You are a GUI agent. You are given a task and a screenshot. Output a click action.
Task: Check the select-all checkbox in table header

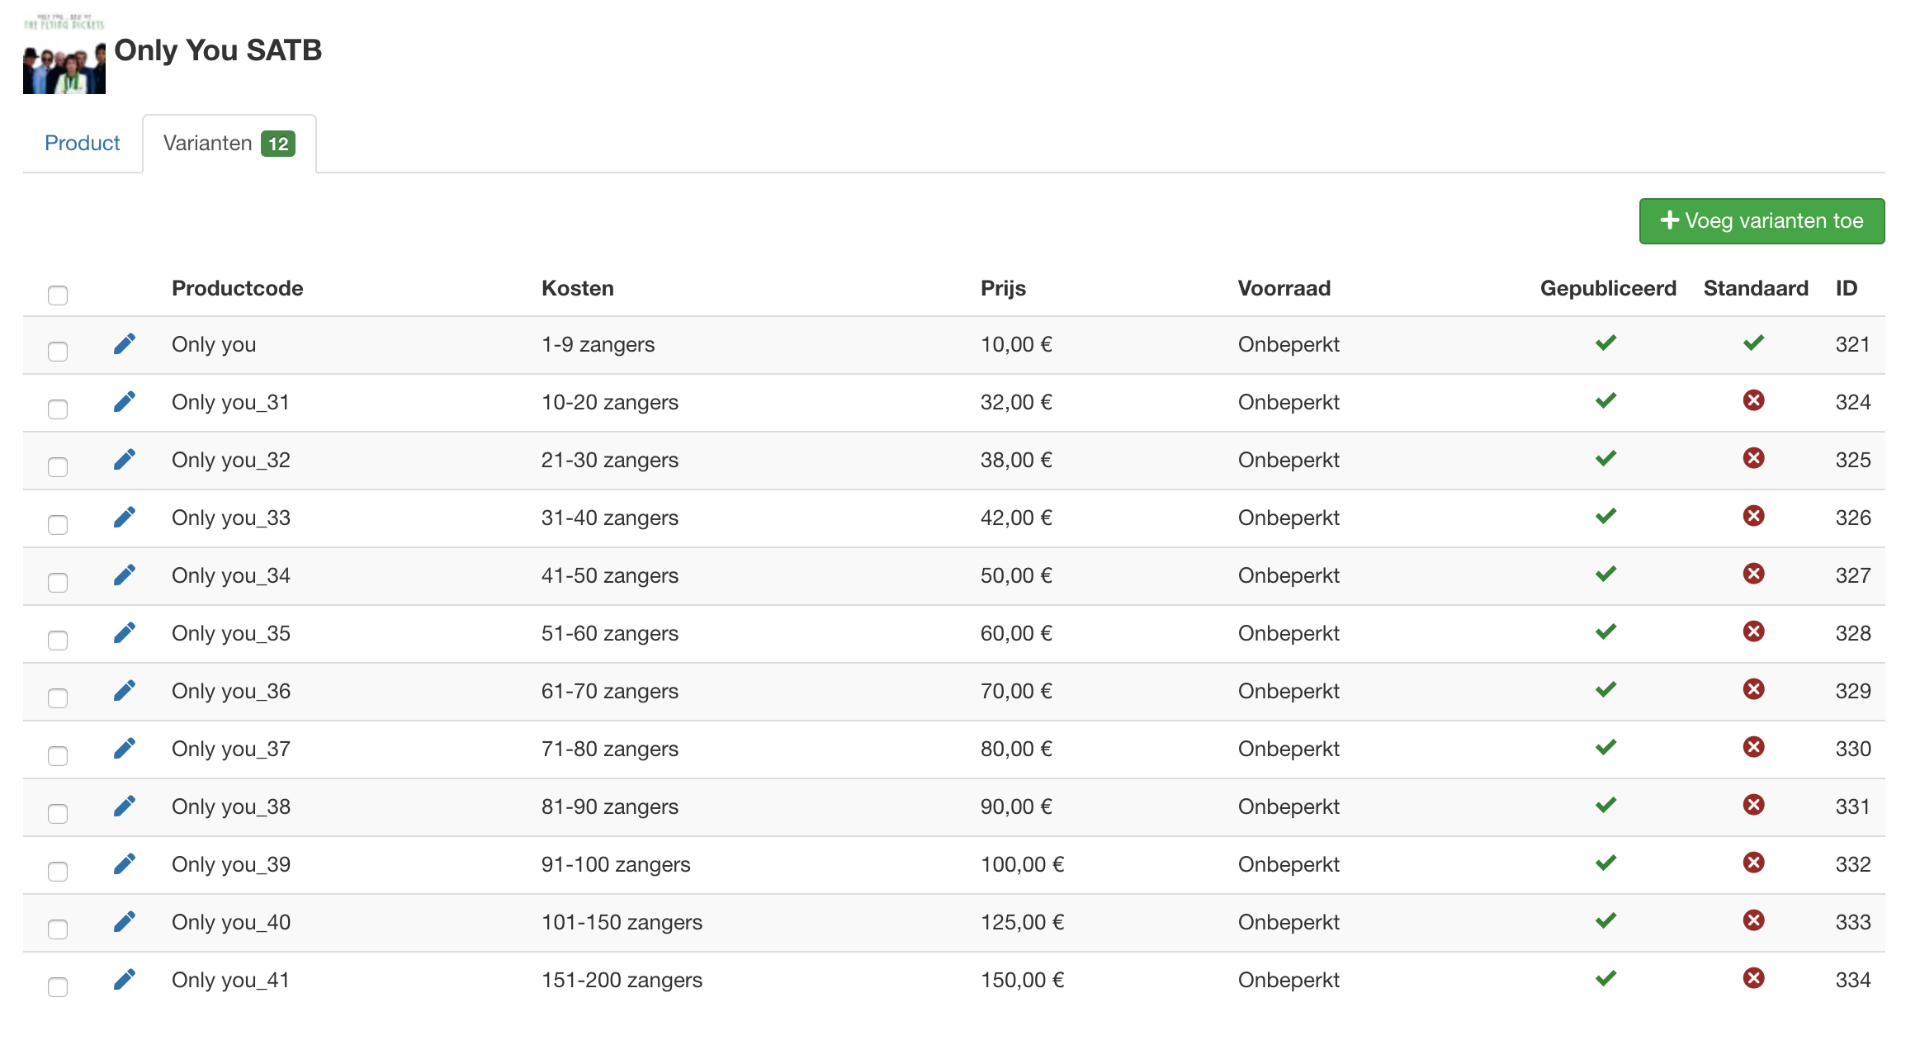(58, 295)
